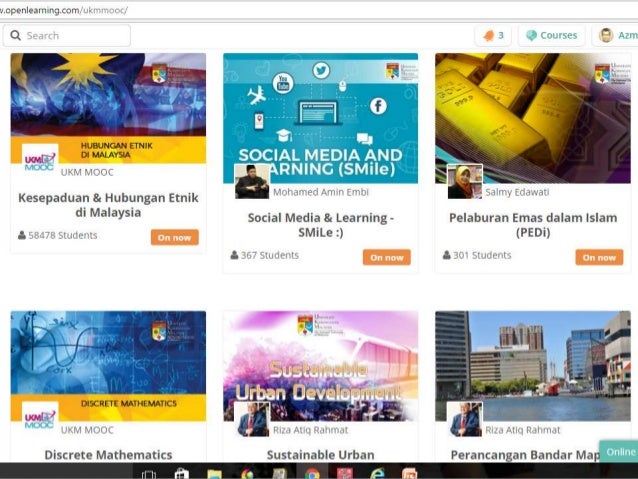Open the Discrete Mathematics course title
Screen dimensions: 638x479
(x=108, y=455)
